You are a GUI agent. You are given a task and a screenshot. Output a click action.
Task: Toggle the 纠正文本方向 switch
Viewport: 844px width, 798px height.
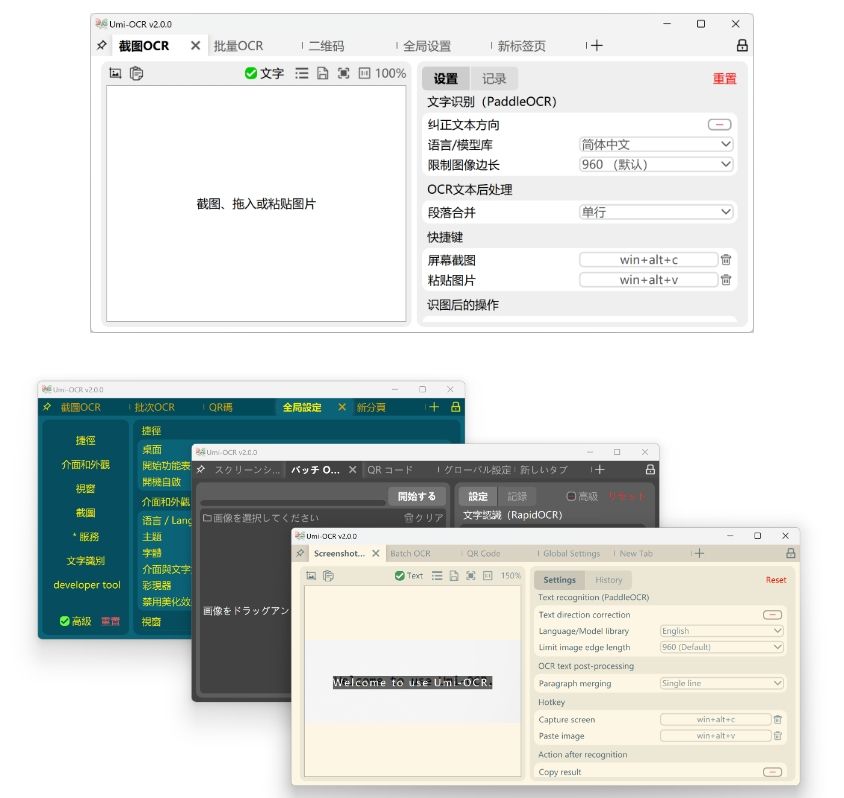point(718,125)
